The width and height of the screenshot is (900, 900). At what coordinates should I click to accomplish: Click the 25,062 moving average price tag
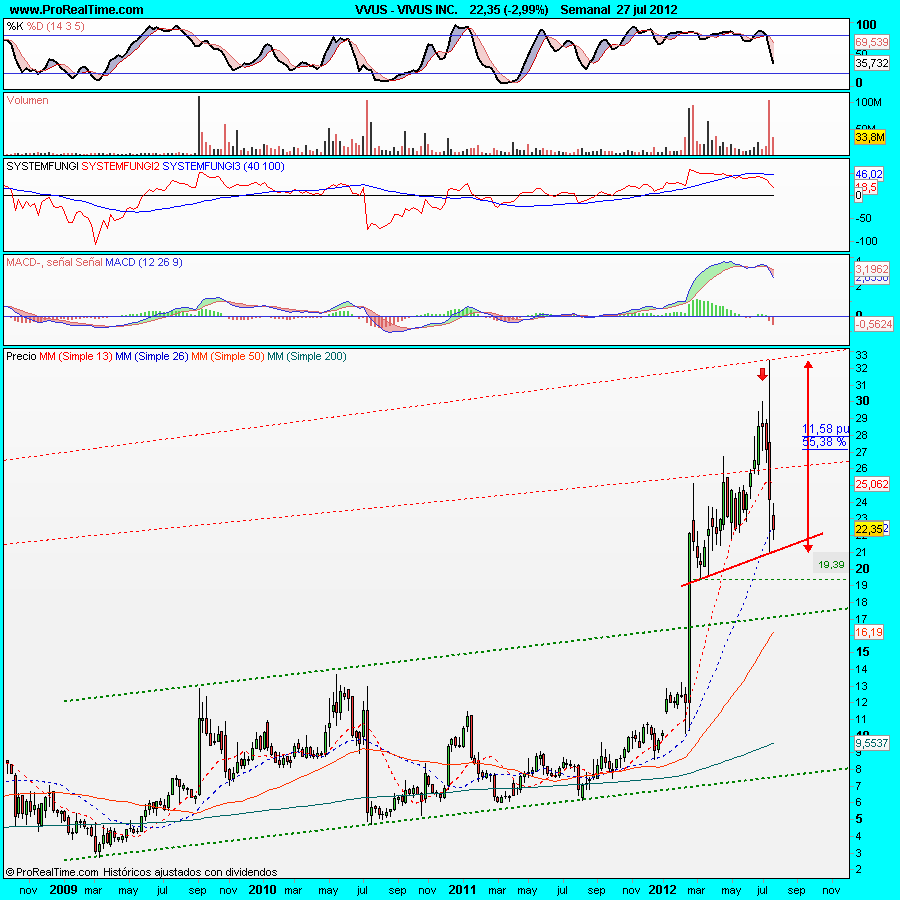pos(872,484)
